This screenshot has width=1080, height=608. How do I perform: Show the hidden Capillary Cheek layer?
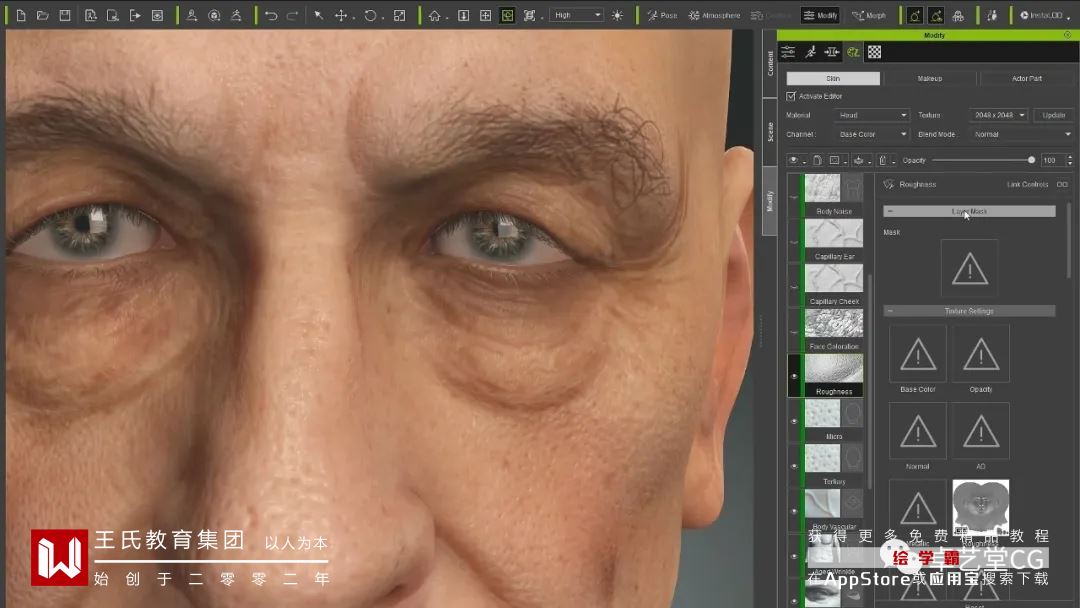point(794,286)
